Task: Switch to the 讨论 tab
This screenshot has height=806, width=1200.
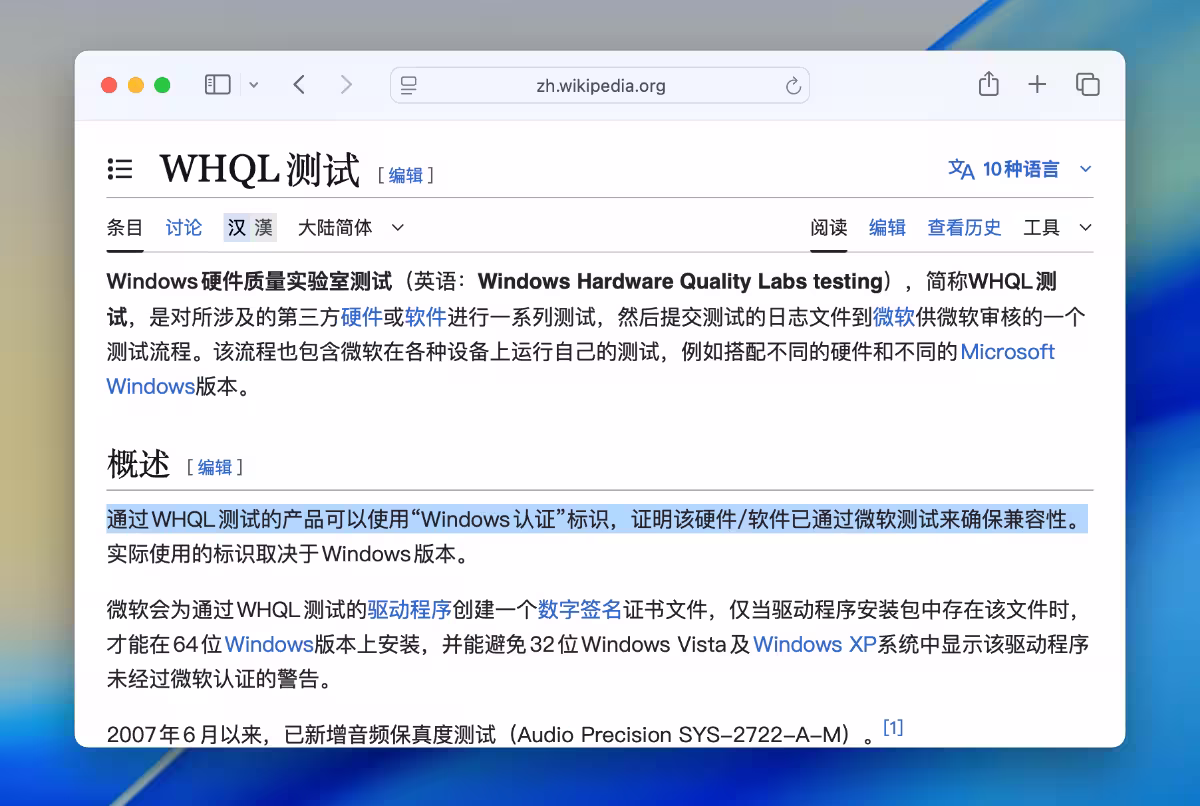Action: pyautogui.click(x=184, y=228)
